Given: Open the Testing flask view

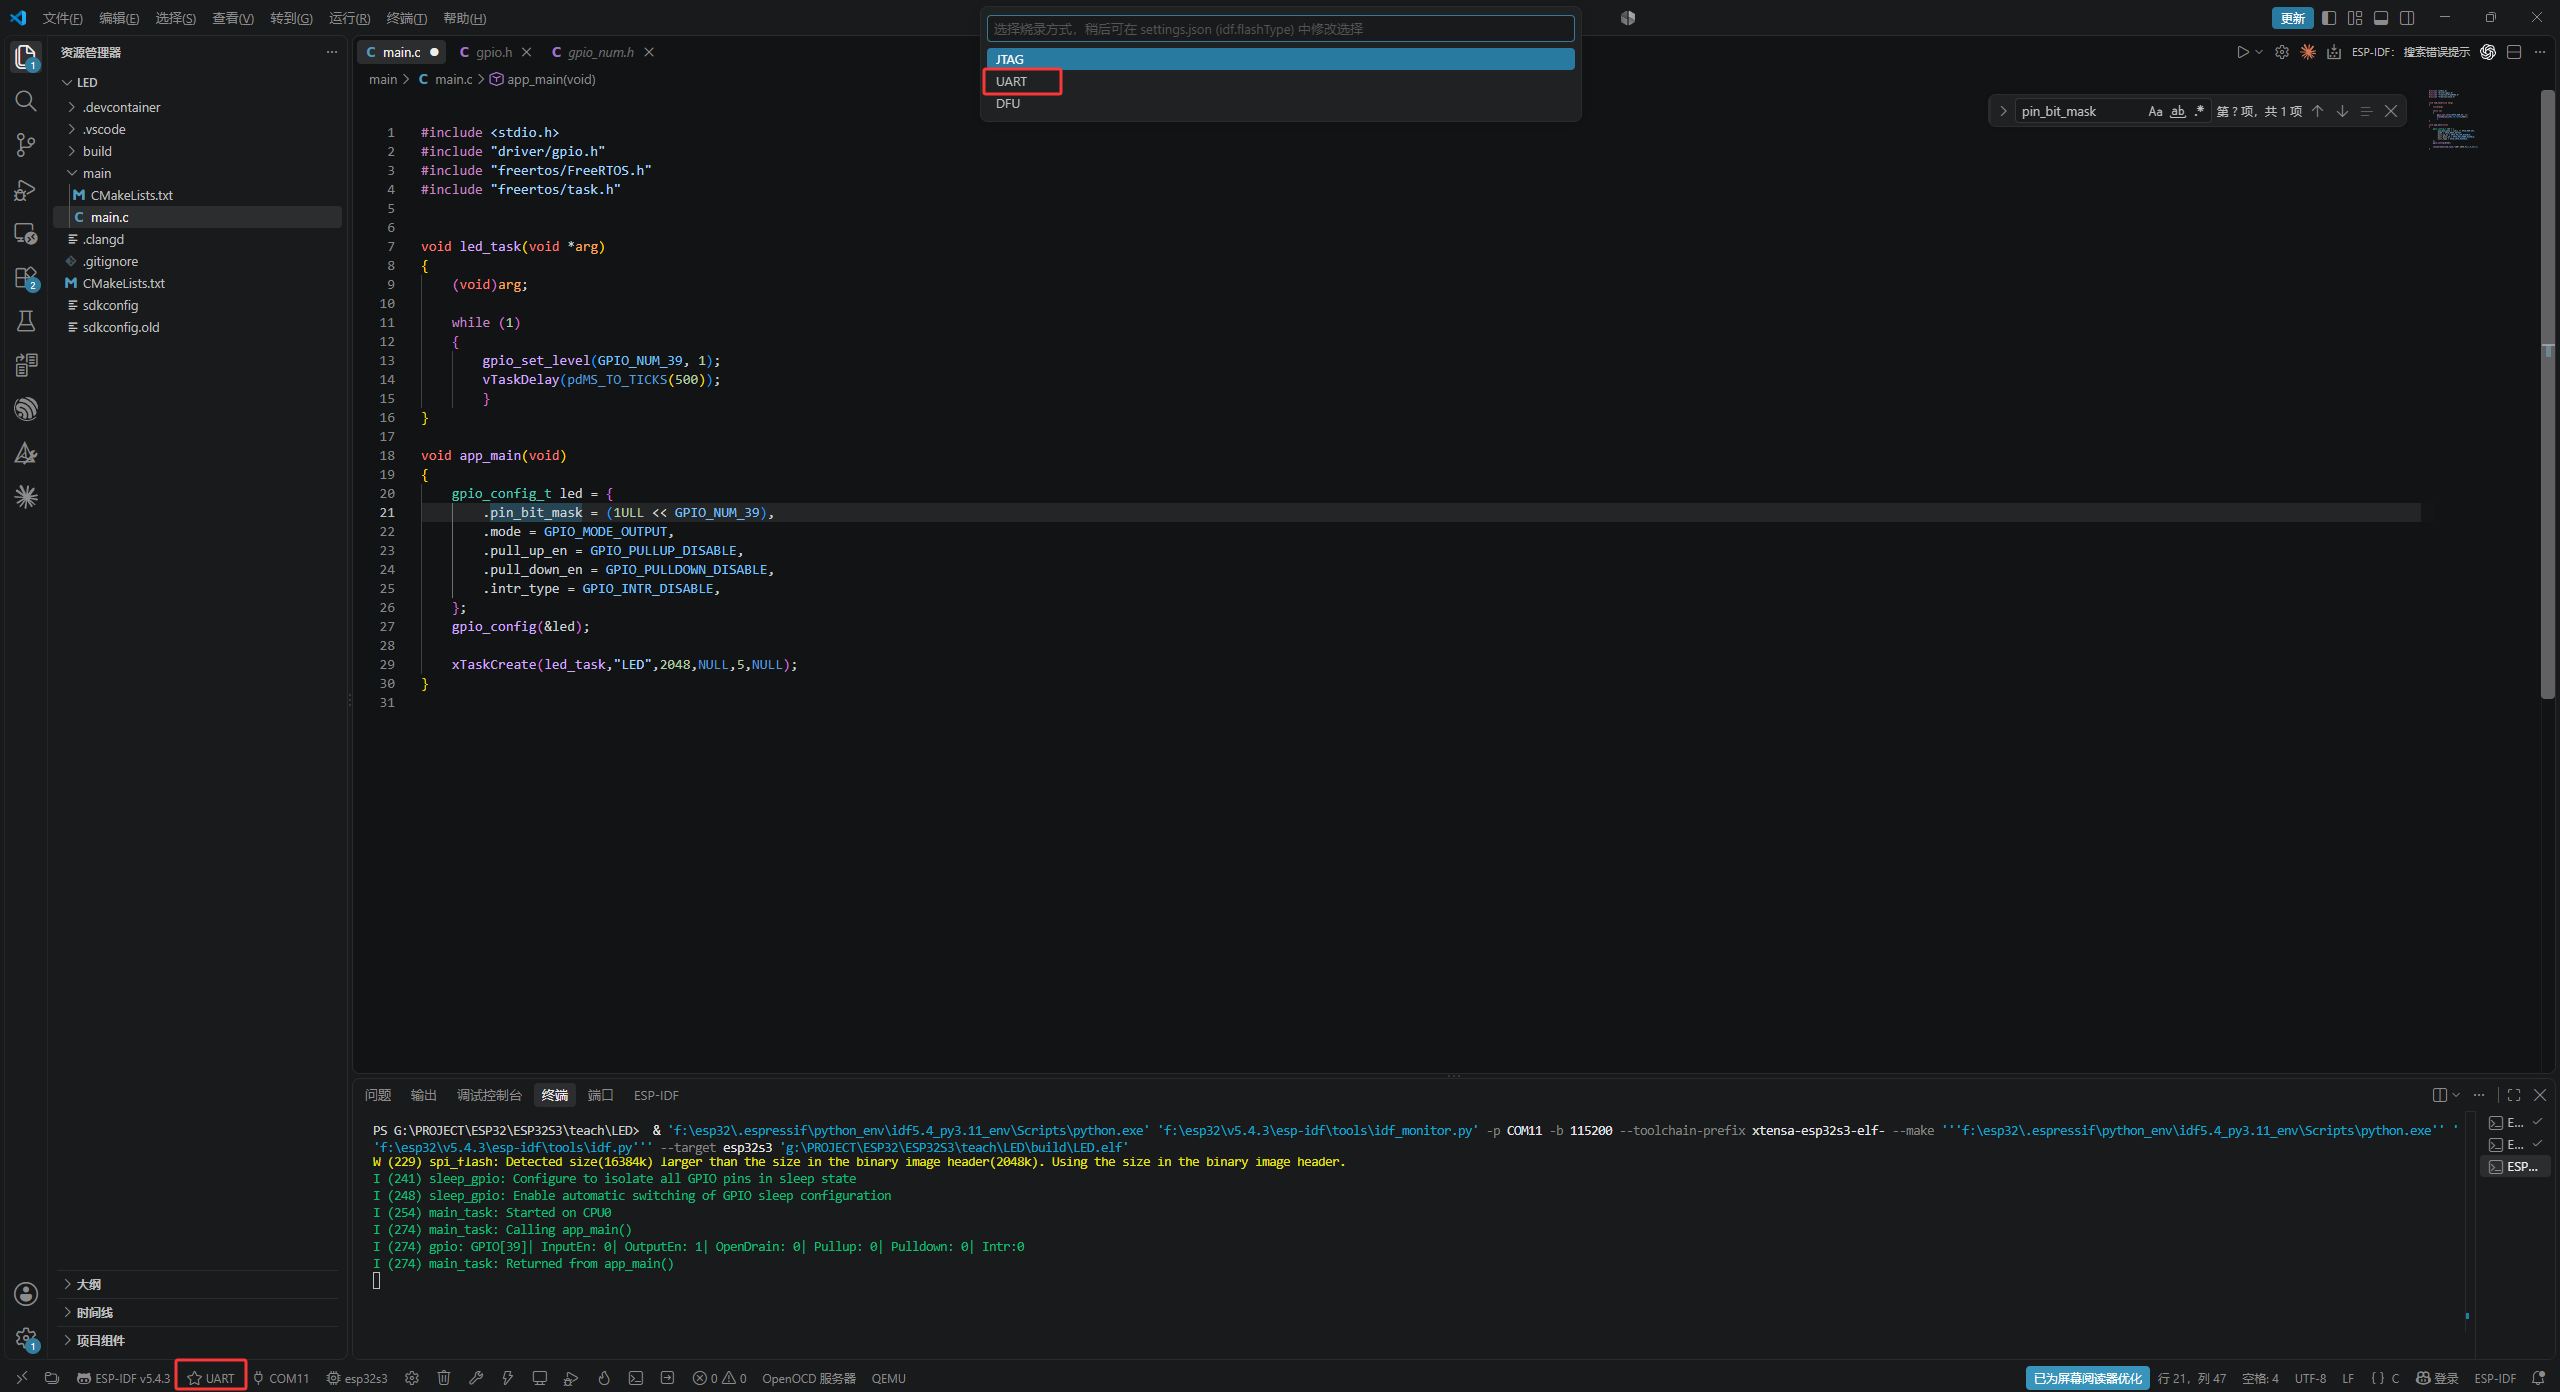Looking at the screenshot, I should point(26,321).
